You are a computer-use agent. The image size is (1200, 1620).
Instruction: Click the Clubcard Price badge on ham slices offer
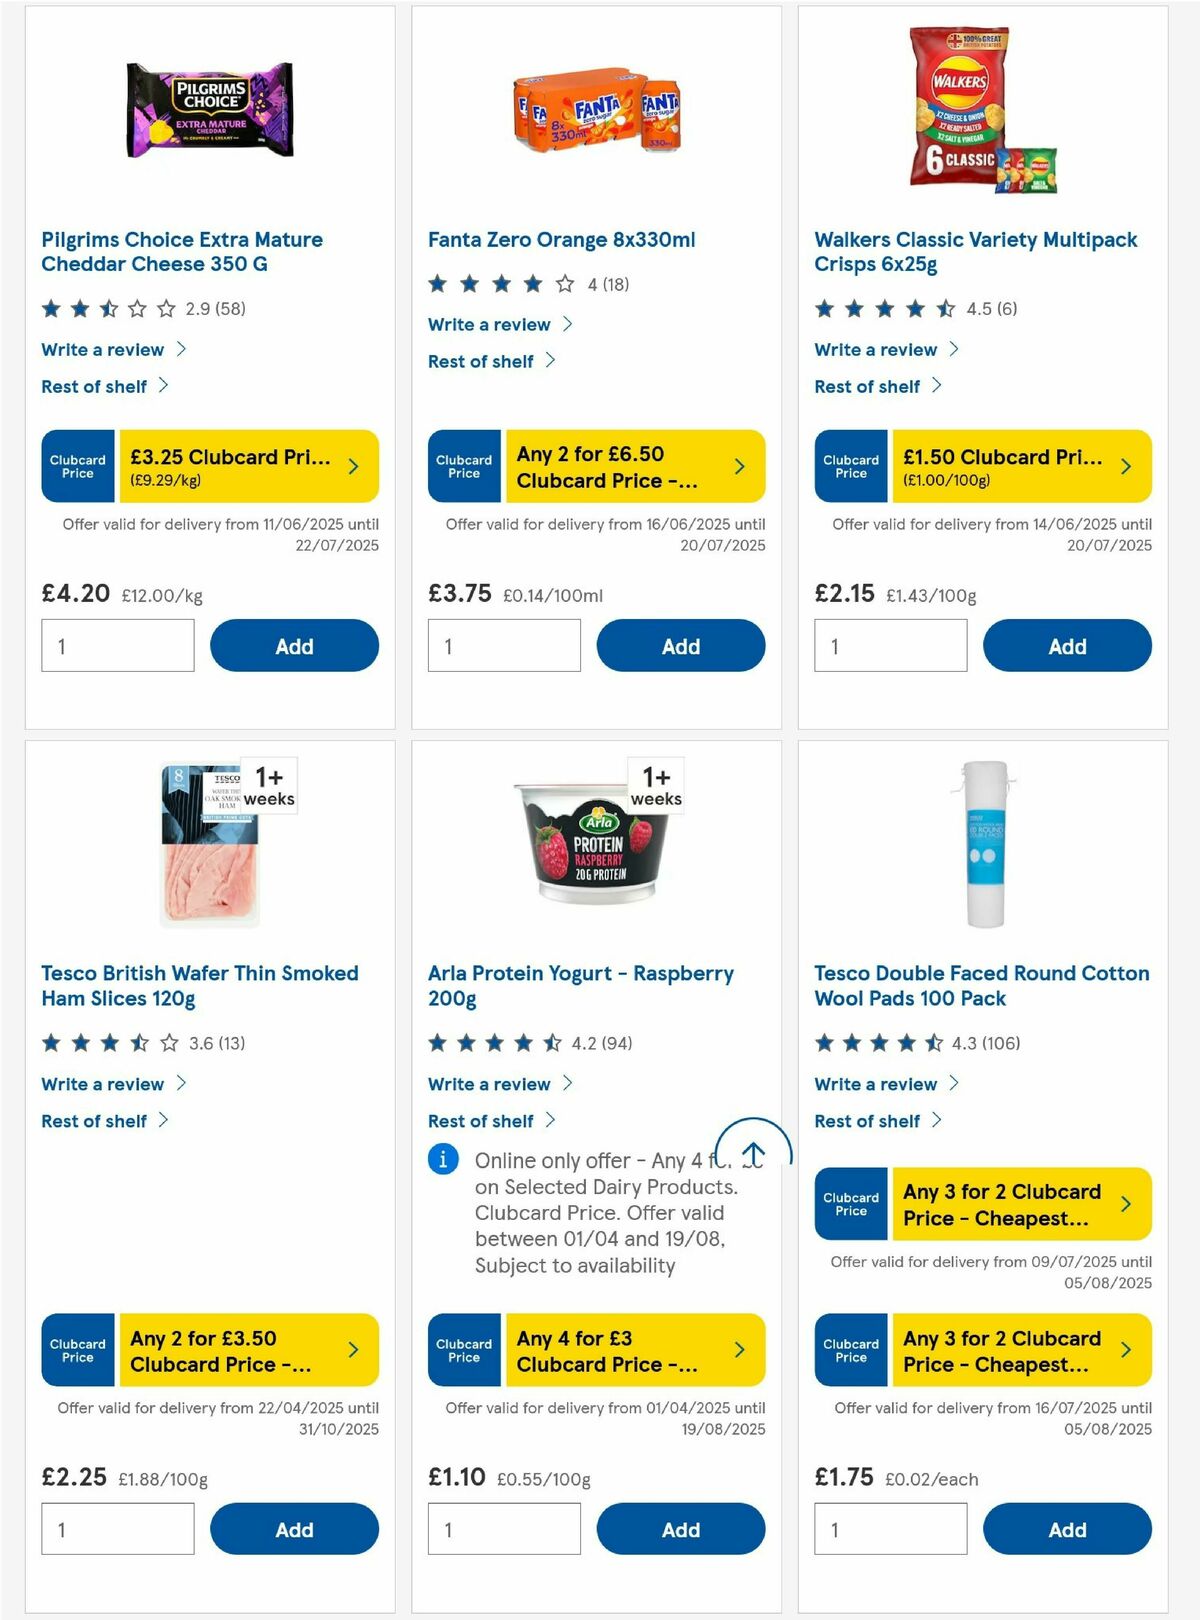pos(77,1350)
